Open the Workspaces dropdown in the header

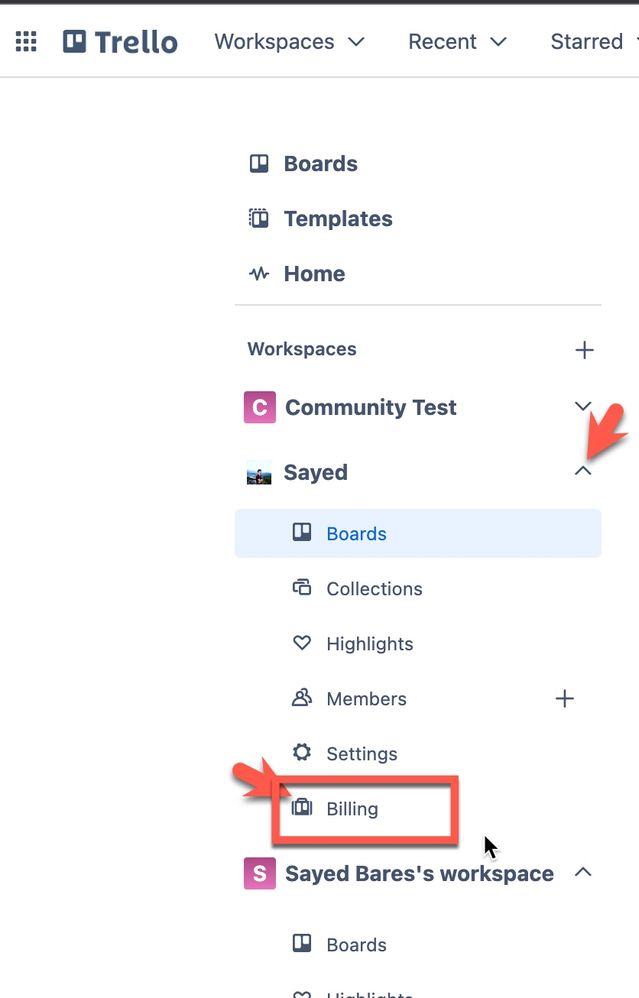289,41
